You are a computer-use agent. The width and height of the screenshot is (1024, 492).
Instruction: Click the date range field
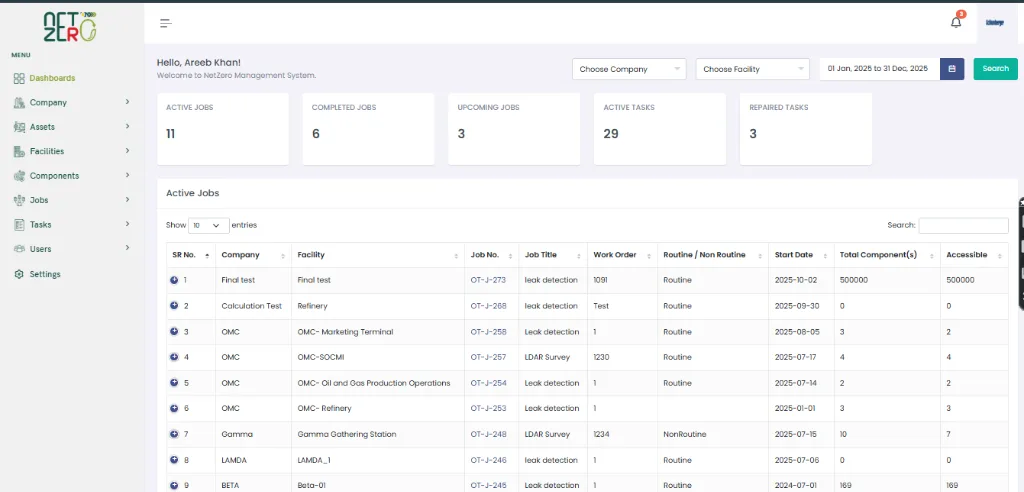(880, 69)
